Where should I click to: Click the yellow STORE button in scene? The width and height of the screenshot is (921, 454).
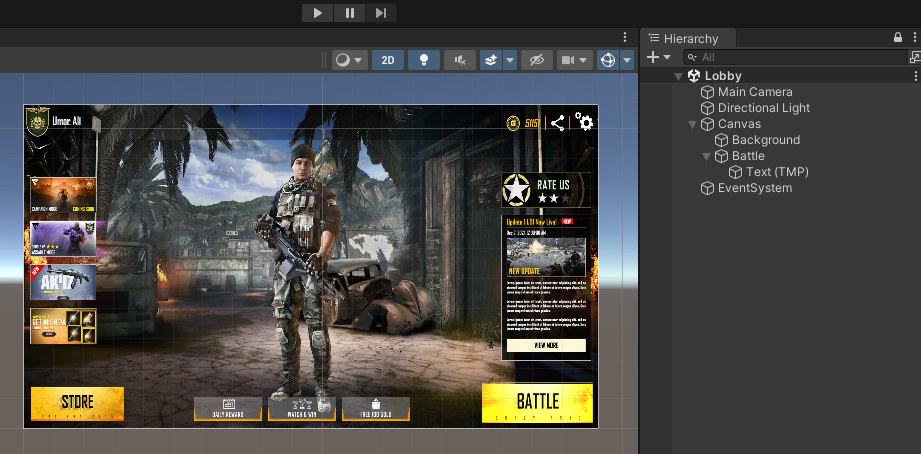pyautogui.click(x=78, y=403)
